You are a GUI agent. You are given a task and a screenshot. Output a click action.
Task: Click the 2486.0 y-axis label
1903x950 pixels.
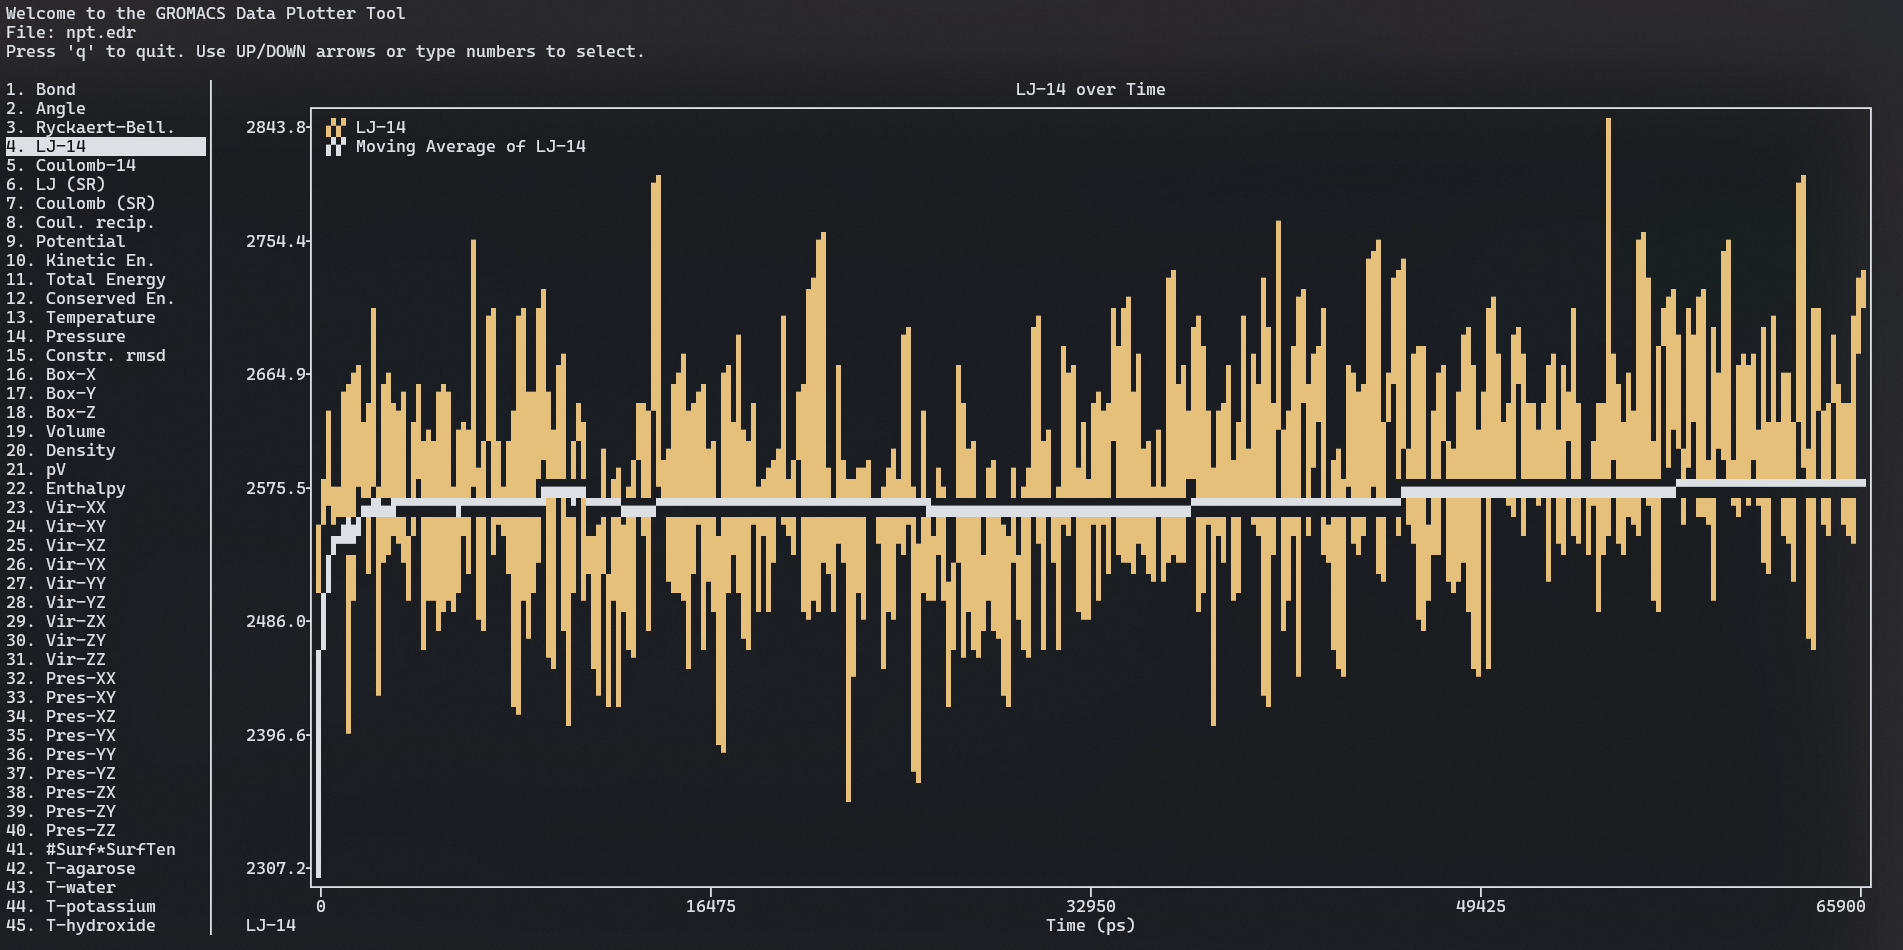coord(276,621)
